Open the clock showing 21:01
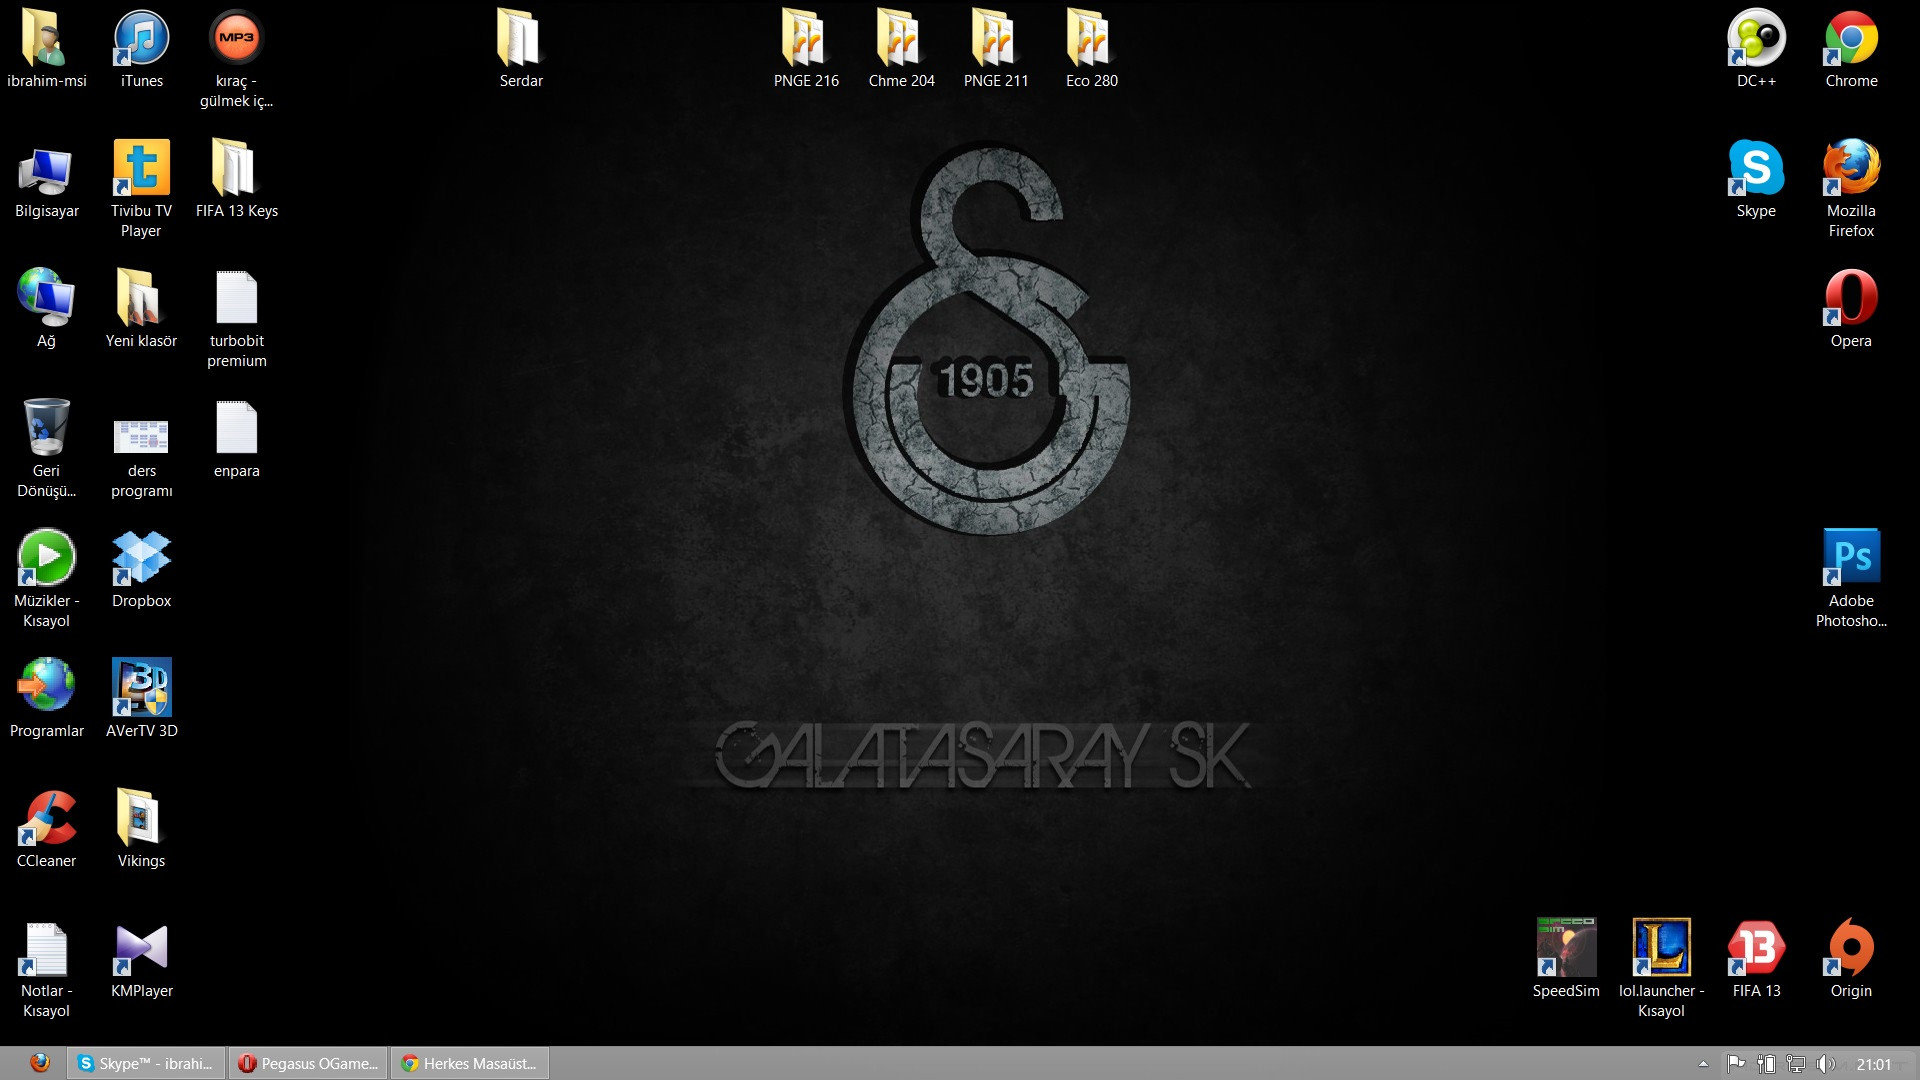The height and width of the screenshot is (1080, 1920). pos(1874,1064)
